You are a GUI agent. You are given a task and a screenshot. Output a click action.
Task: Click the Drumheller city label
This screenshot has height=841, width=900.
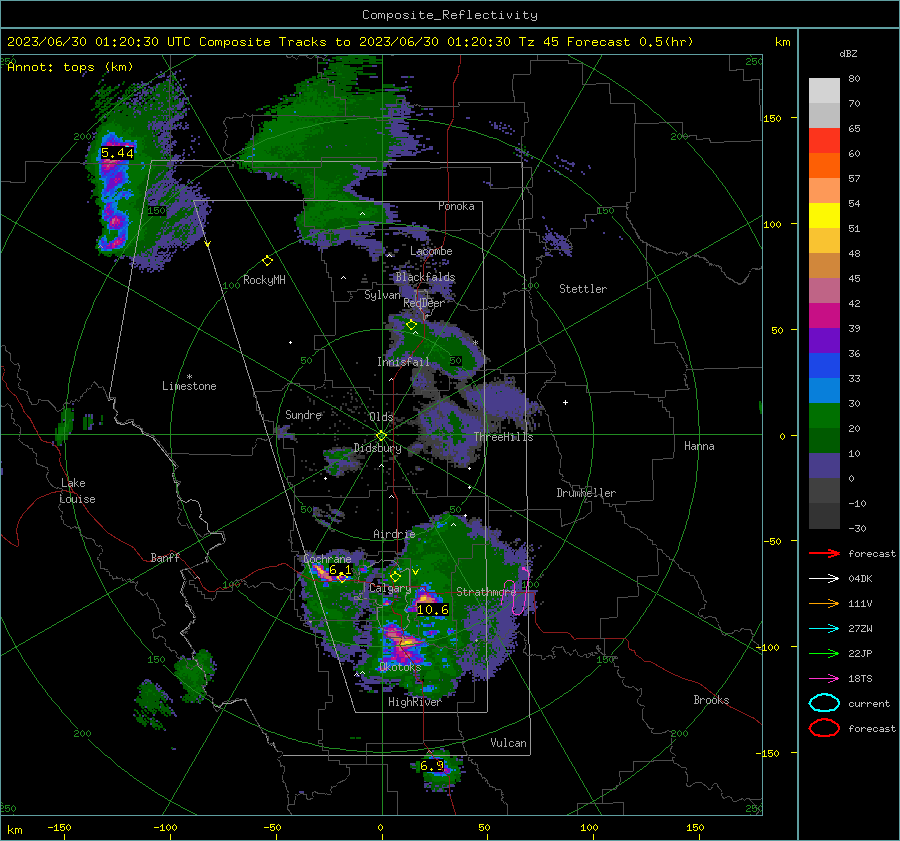(586, 493)
